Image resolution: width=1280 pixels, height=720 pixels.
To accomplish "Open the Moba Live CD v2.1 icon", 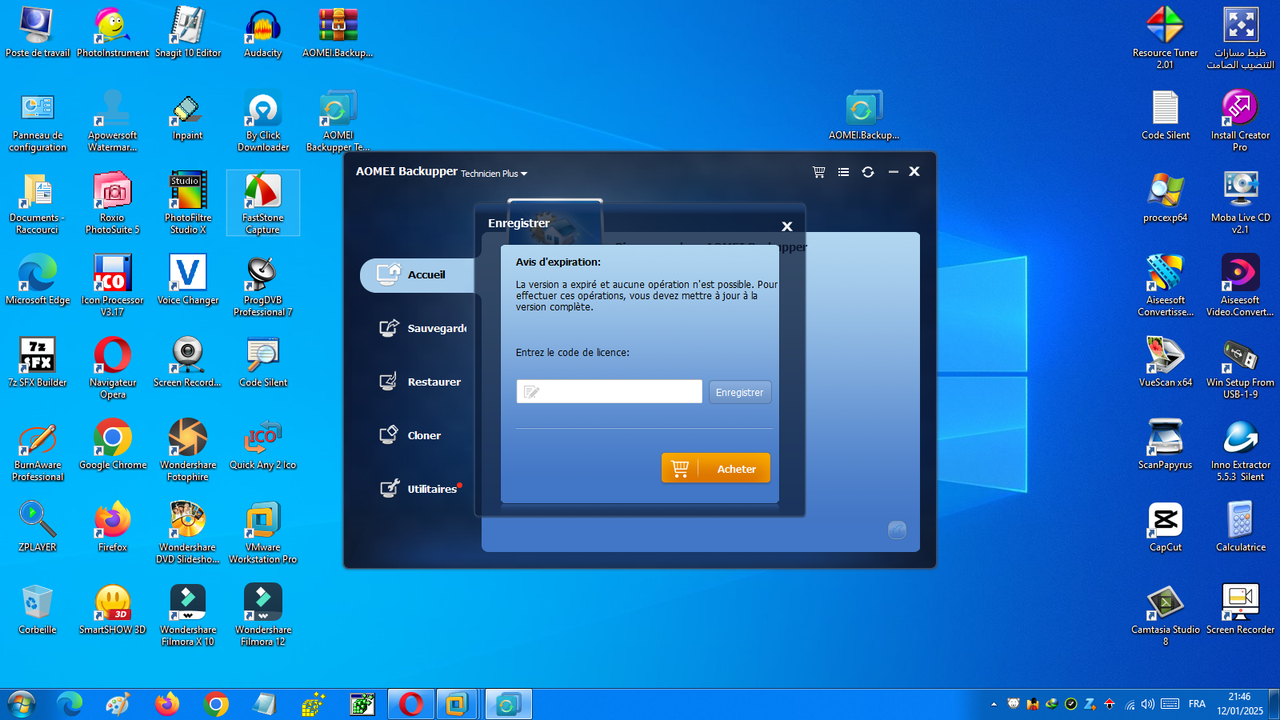I will click(1240, 203).
